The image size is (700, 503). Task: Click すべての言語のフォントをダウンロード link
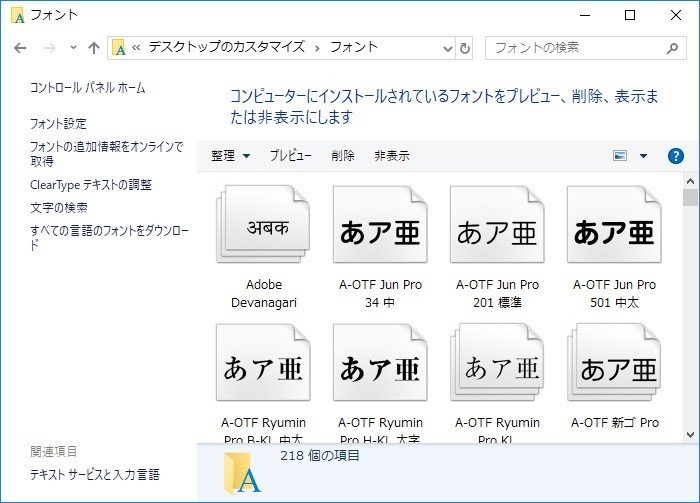(109, 237)
